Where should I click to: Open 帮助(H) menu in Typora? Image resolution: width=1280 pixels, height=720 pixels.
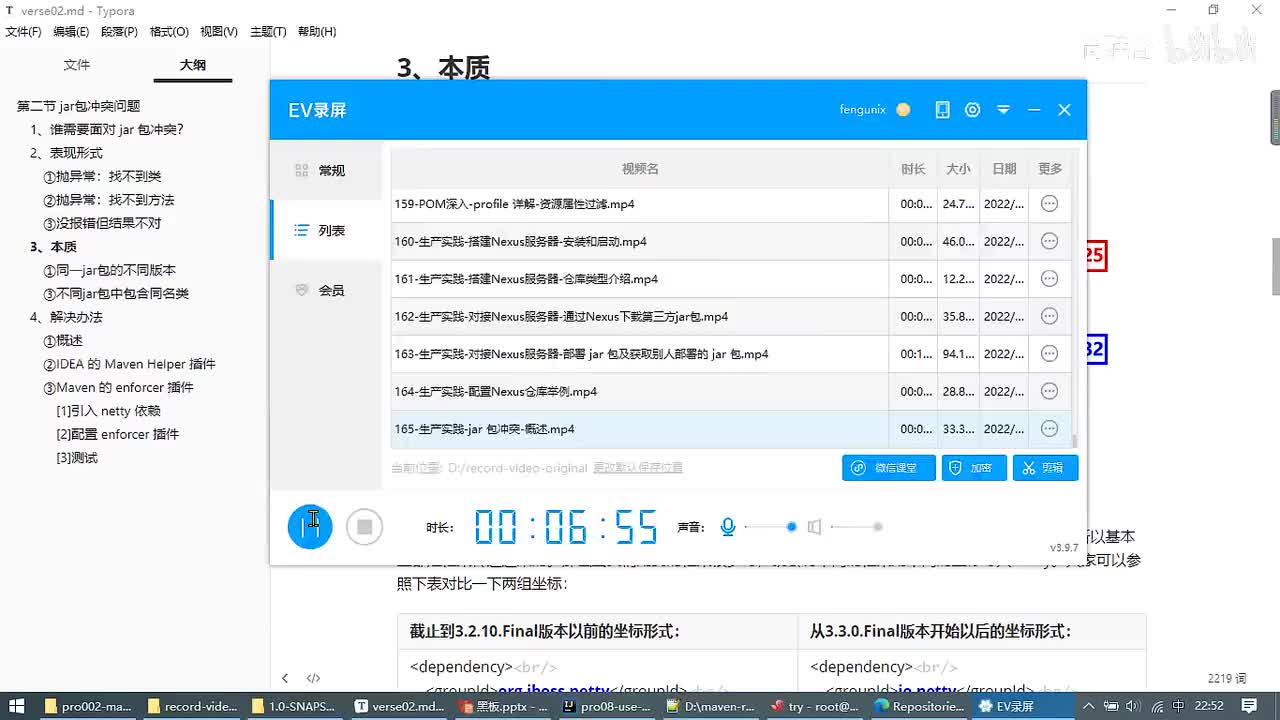pos(317,32)
